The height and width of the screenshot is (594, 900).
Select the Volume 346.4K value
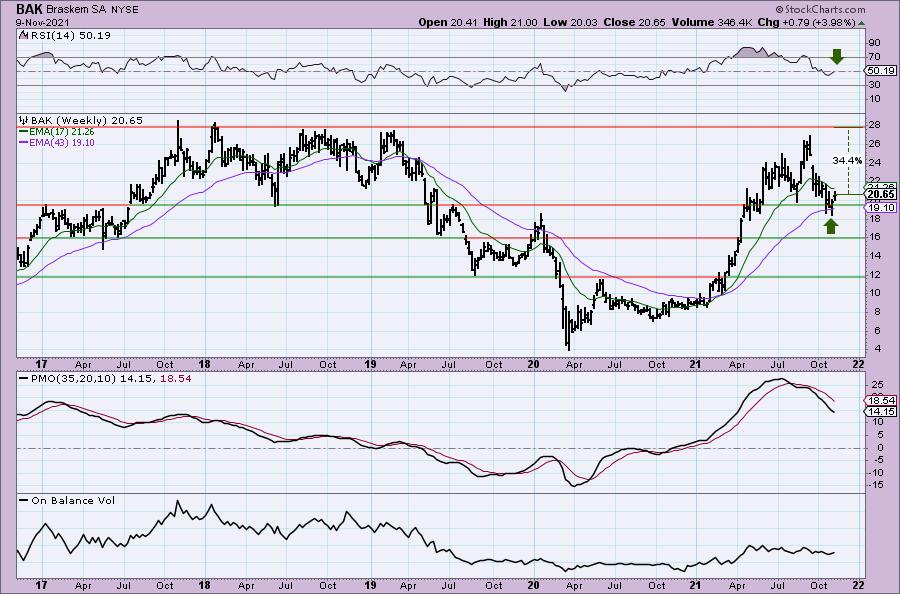coord(711,22)
